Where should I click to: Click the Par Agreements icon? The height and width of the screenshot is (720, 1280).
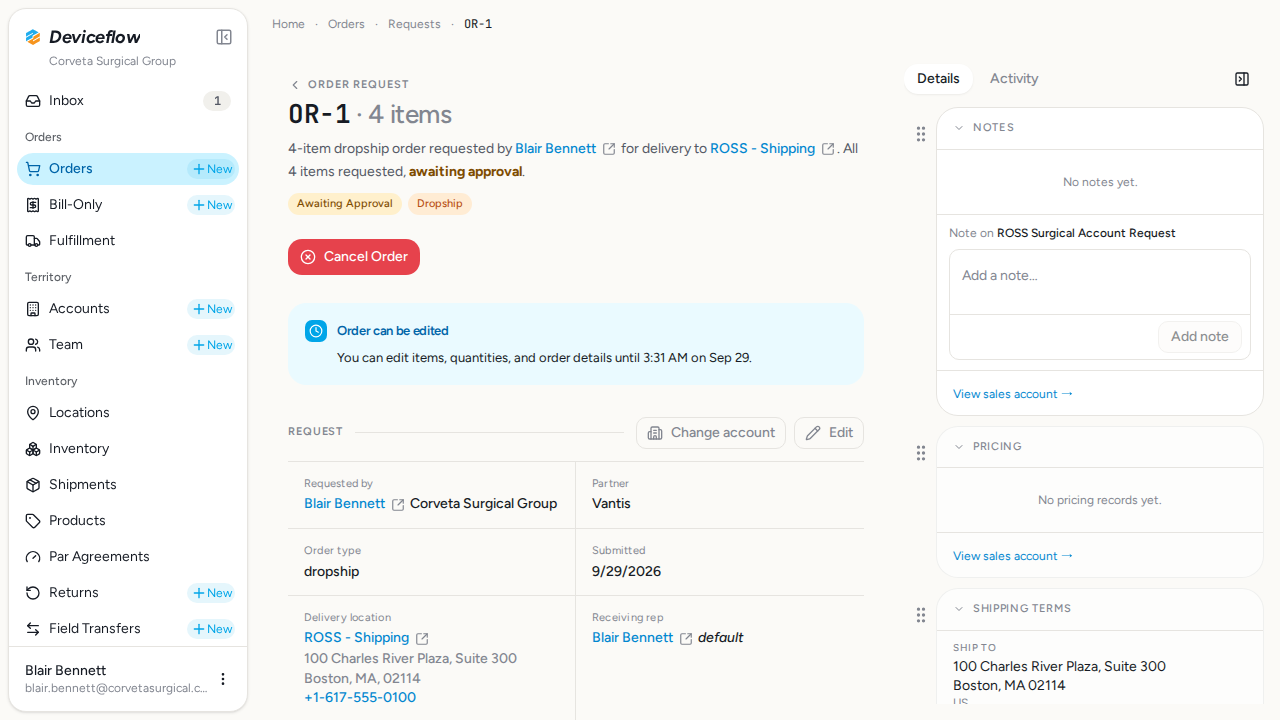pyautogui.click(x=33, y=557)
